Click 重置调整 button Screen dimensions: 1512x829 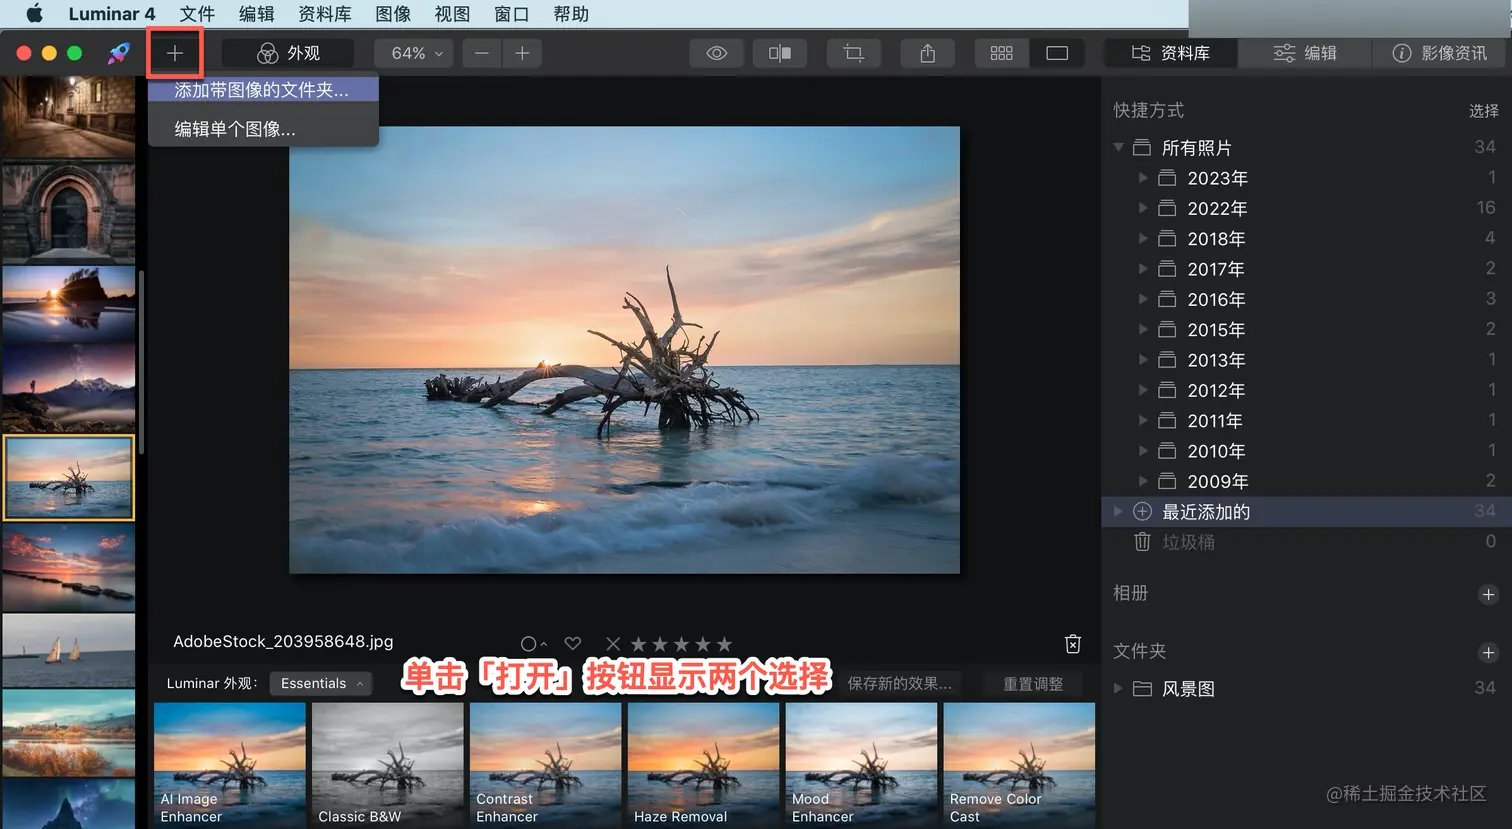1033,683
